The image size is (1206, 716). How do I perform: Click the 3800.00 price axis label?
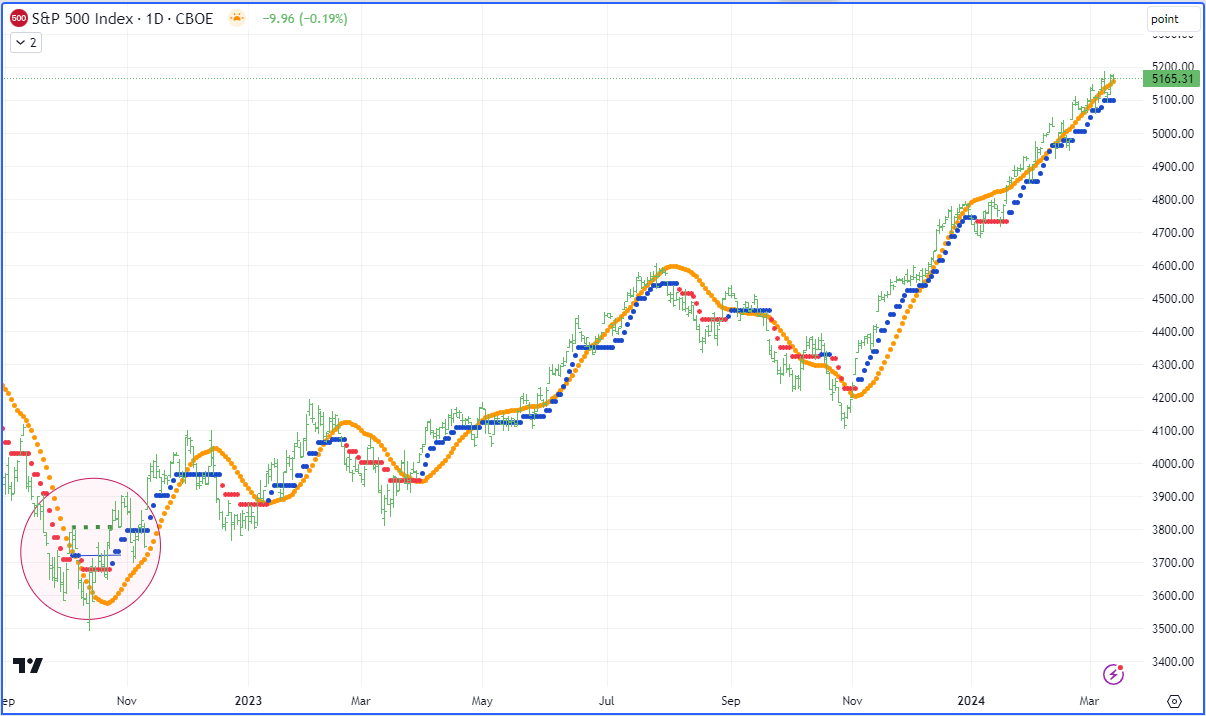[1173, 529]
